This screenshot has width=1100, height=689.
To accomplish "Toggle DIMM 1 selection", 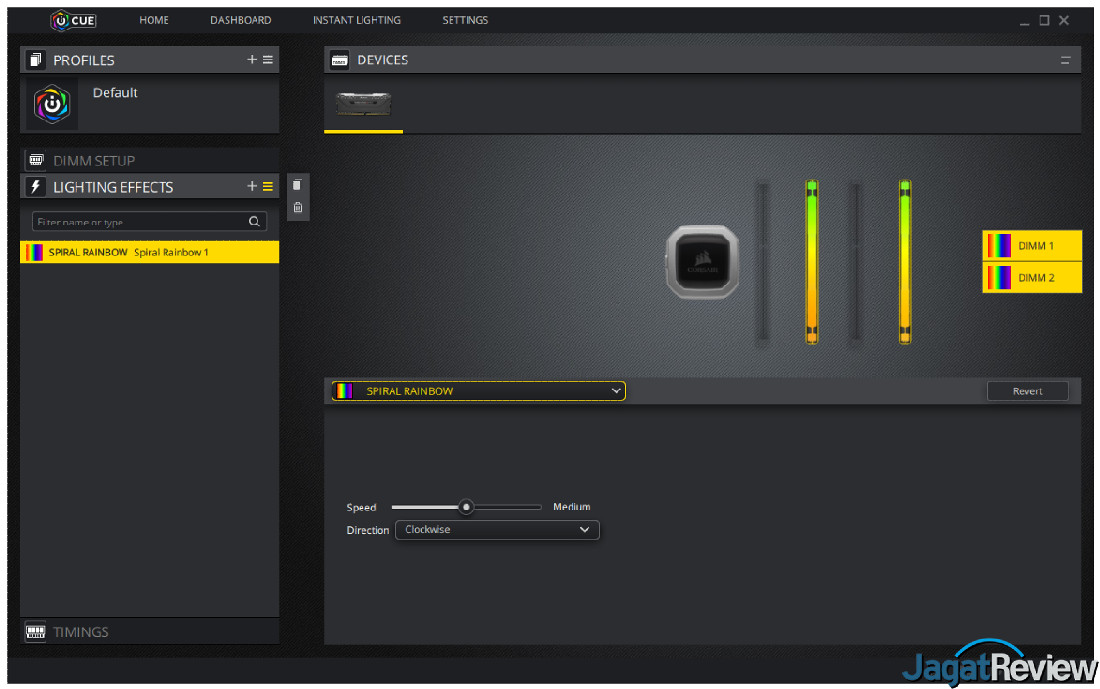I will coord(1032,245).
